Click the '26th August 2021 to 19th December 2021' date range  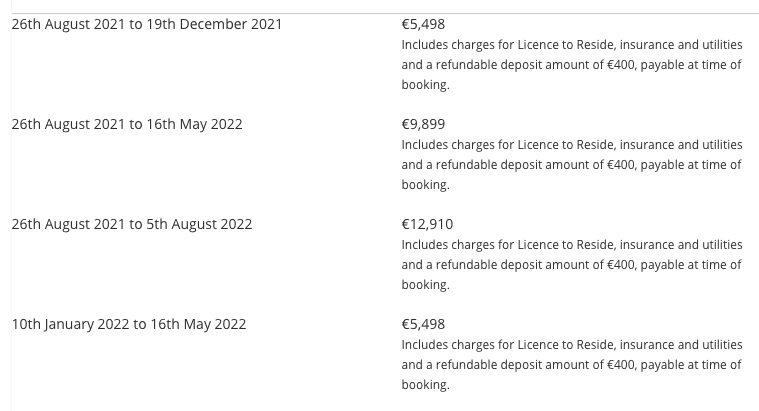tap(146, 24)
